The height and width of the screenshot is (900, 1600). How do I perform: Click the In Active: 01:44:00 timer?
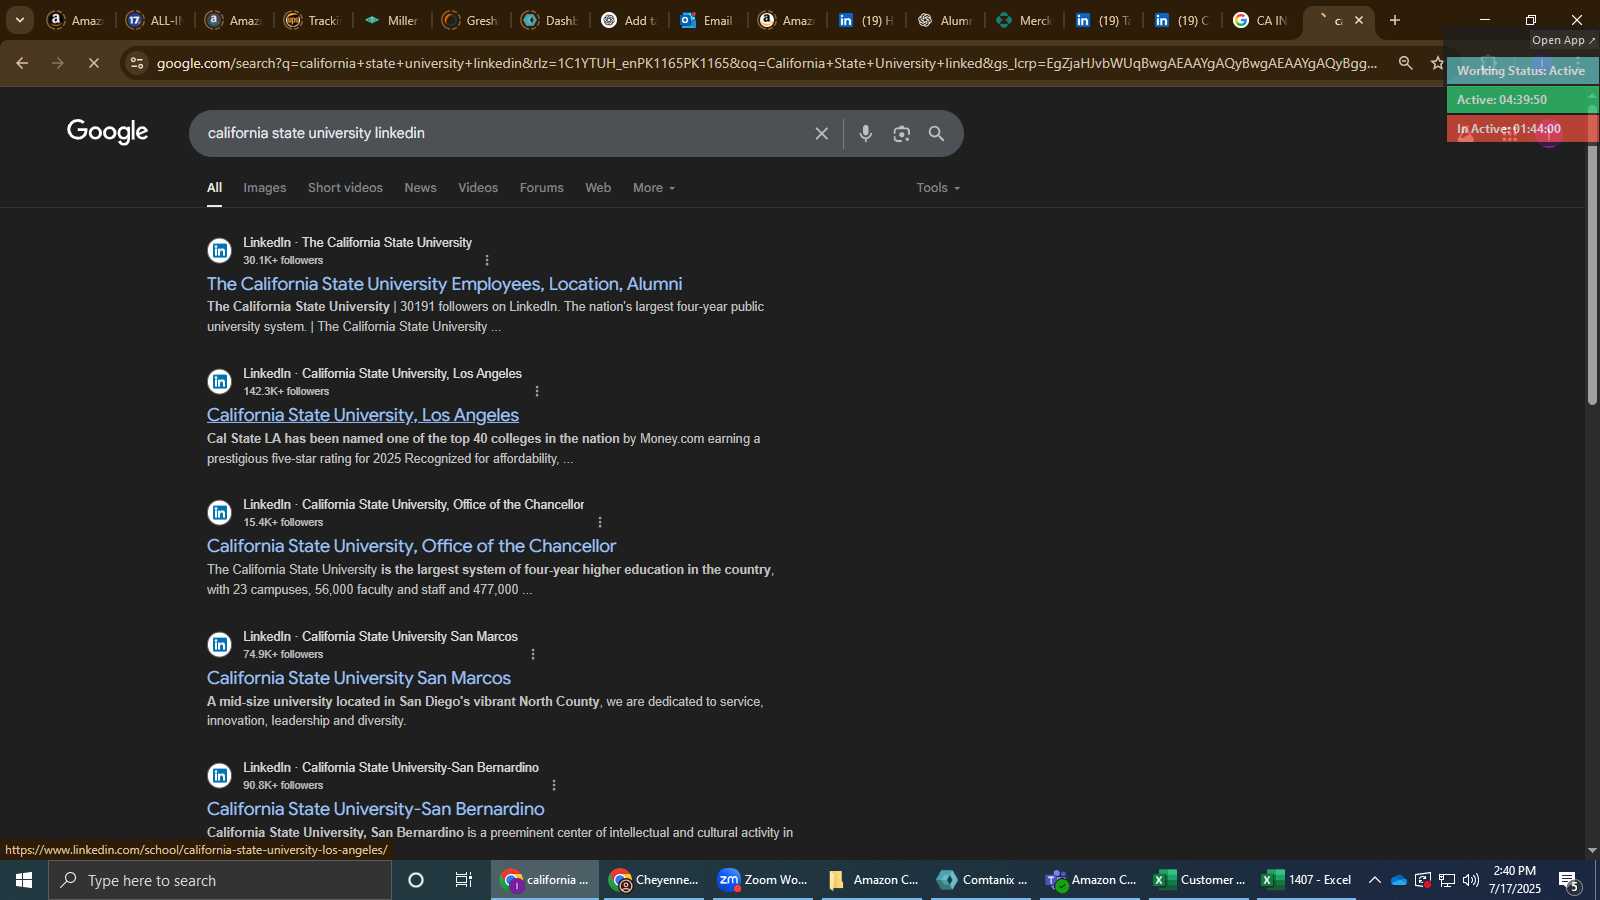coord(1521,129)
